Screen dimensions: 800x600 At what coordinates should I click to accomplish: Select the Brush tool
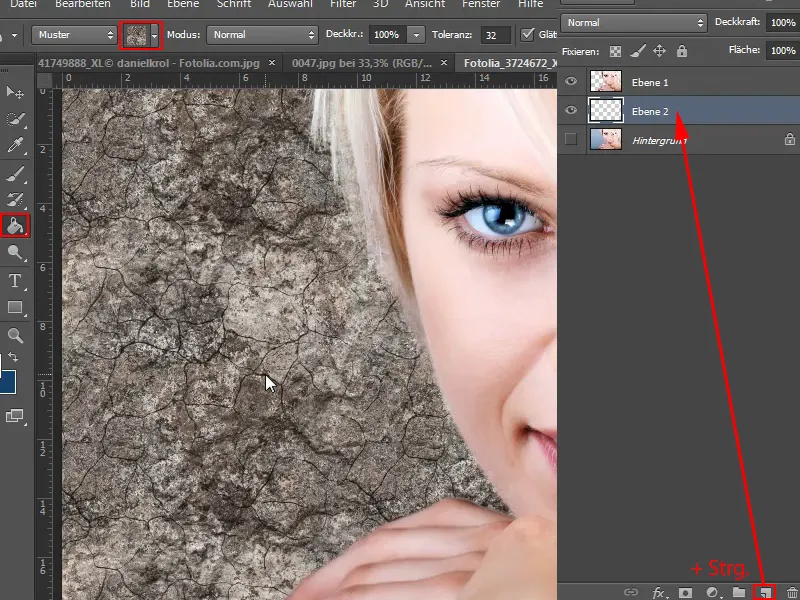(x=14, y=174)
